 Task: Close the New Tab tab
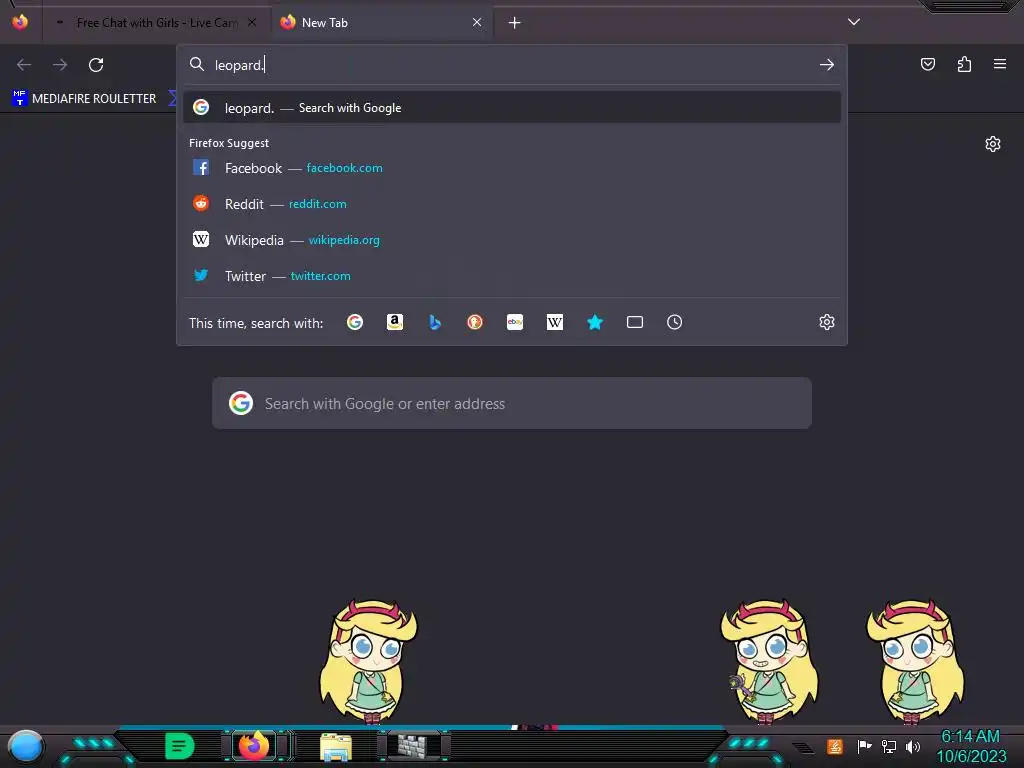pos(477,22)
